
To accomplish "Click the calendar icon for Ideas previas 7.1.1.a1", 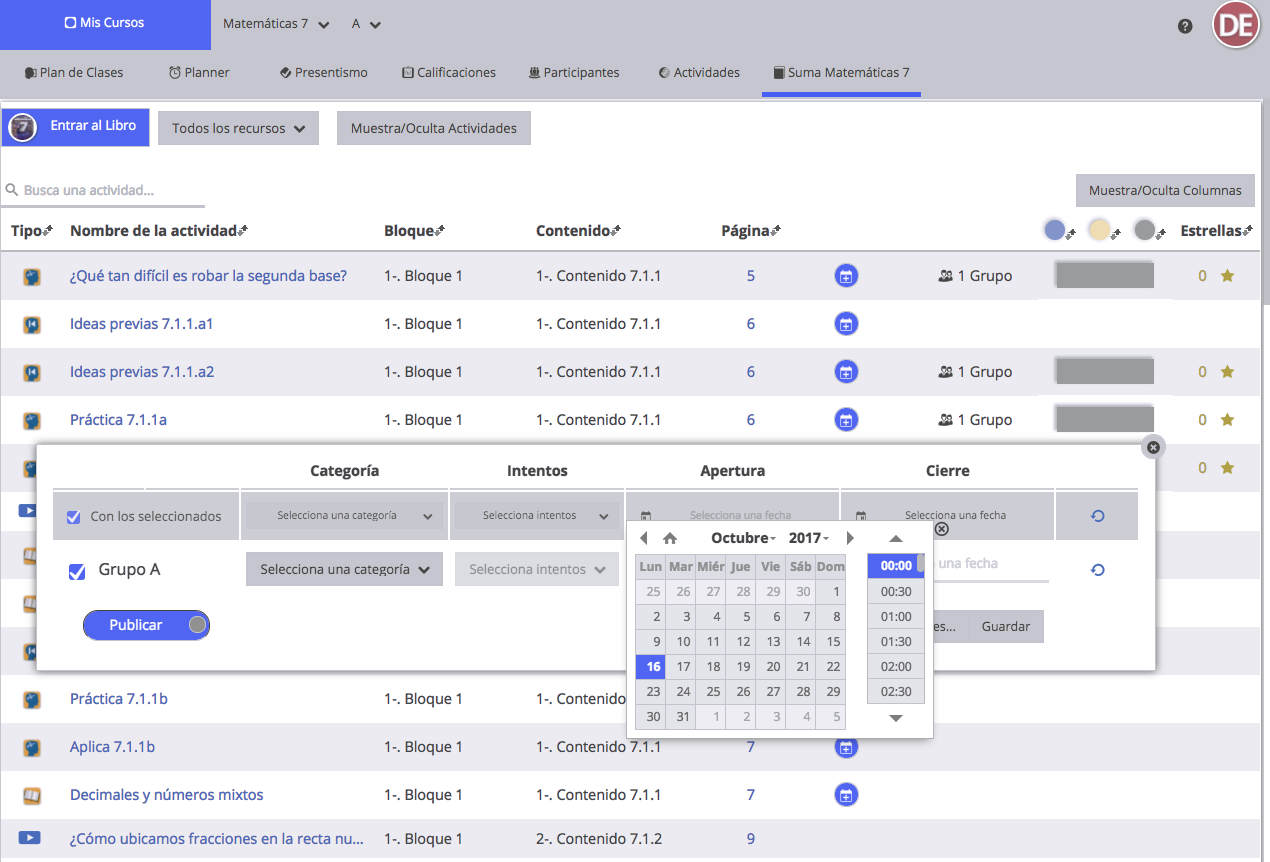I will click(x=846, y=324).
